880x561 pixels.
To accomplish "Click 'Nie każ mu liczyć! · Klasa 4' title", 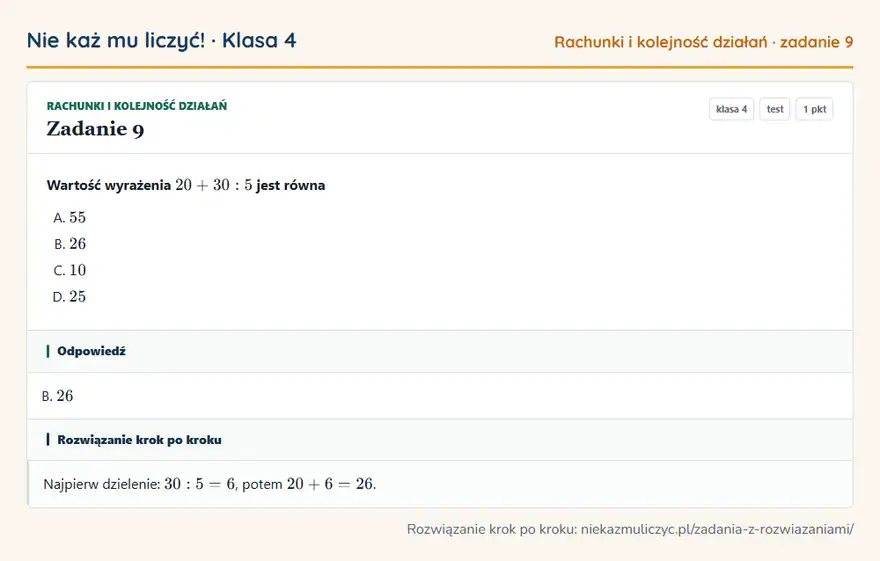I will [162, 40].
